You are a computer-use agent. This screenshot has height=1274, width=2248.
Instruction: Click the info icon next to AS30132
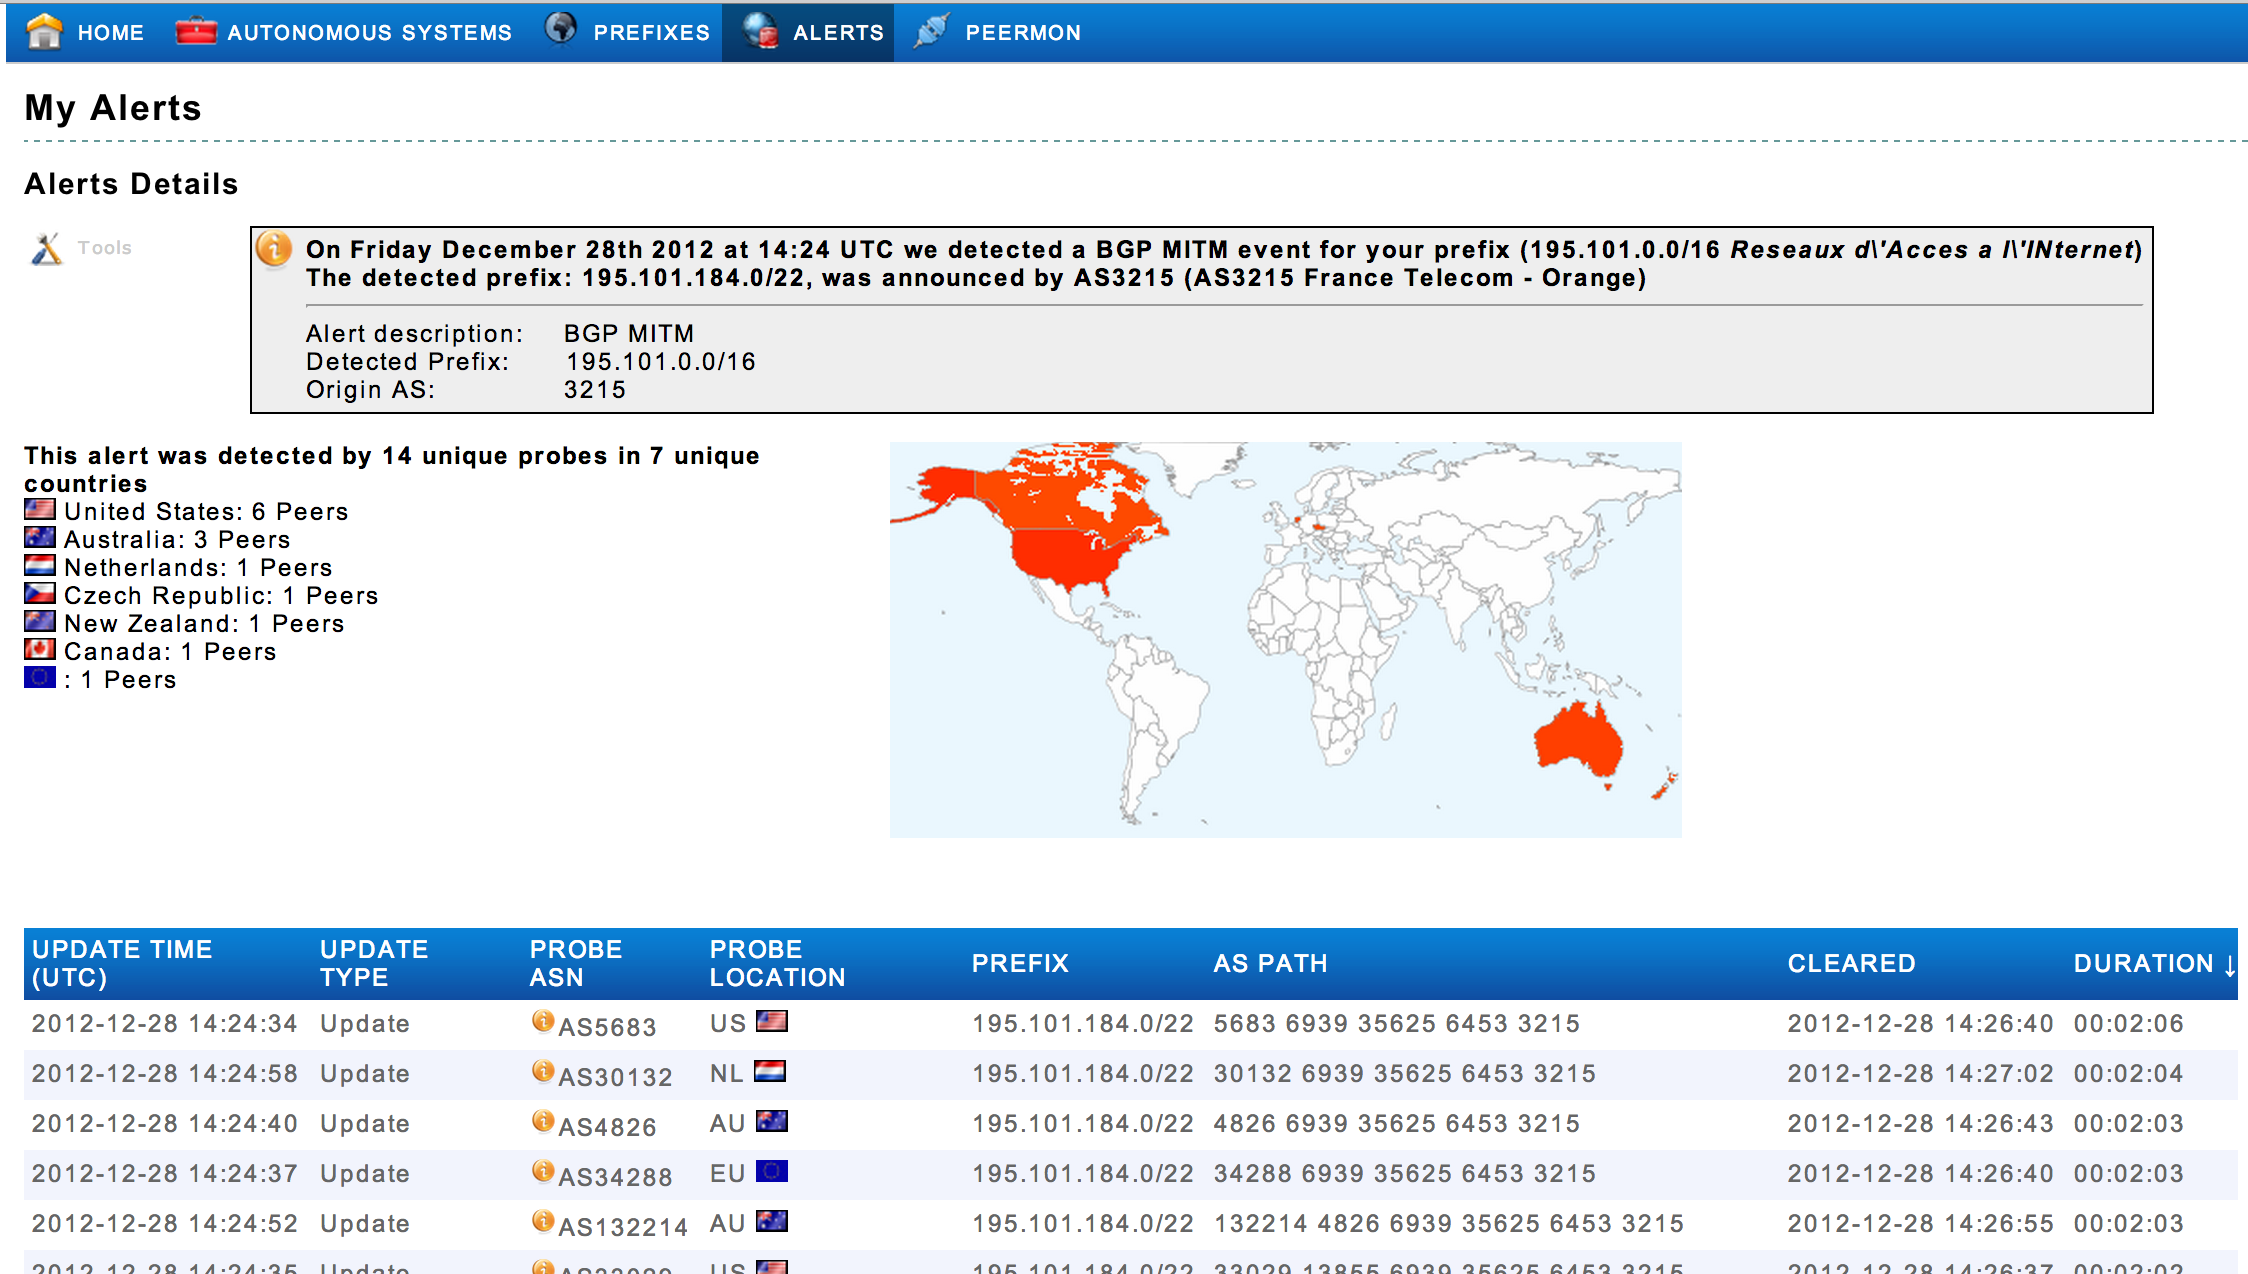click(x=543, y=1071)
